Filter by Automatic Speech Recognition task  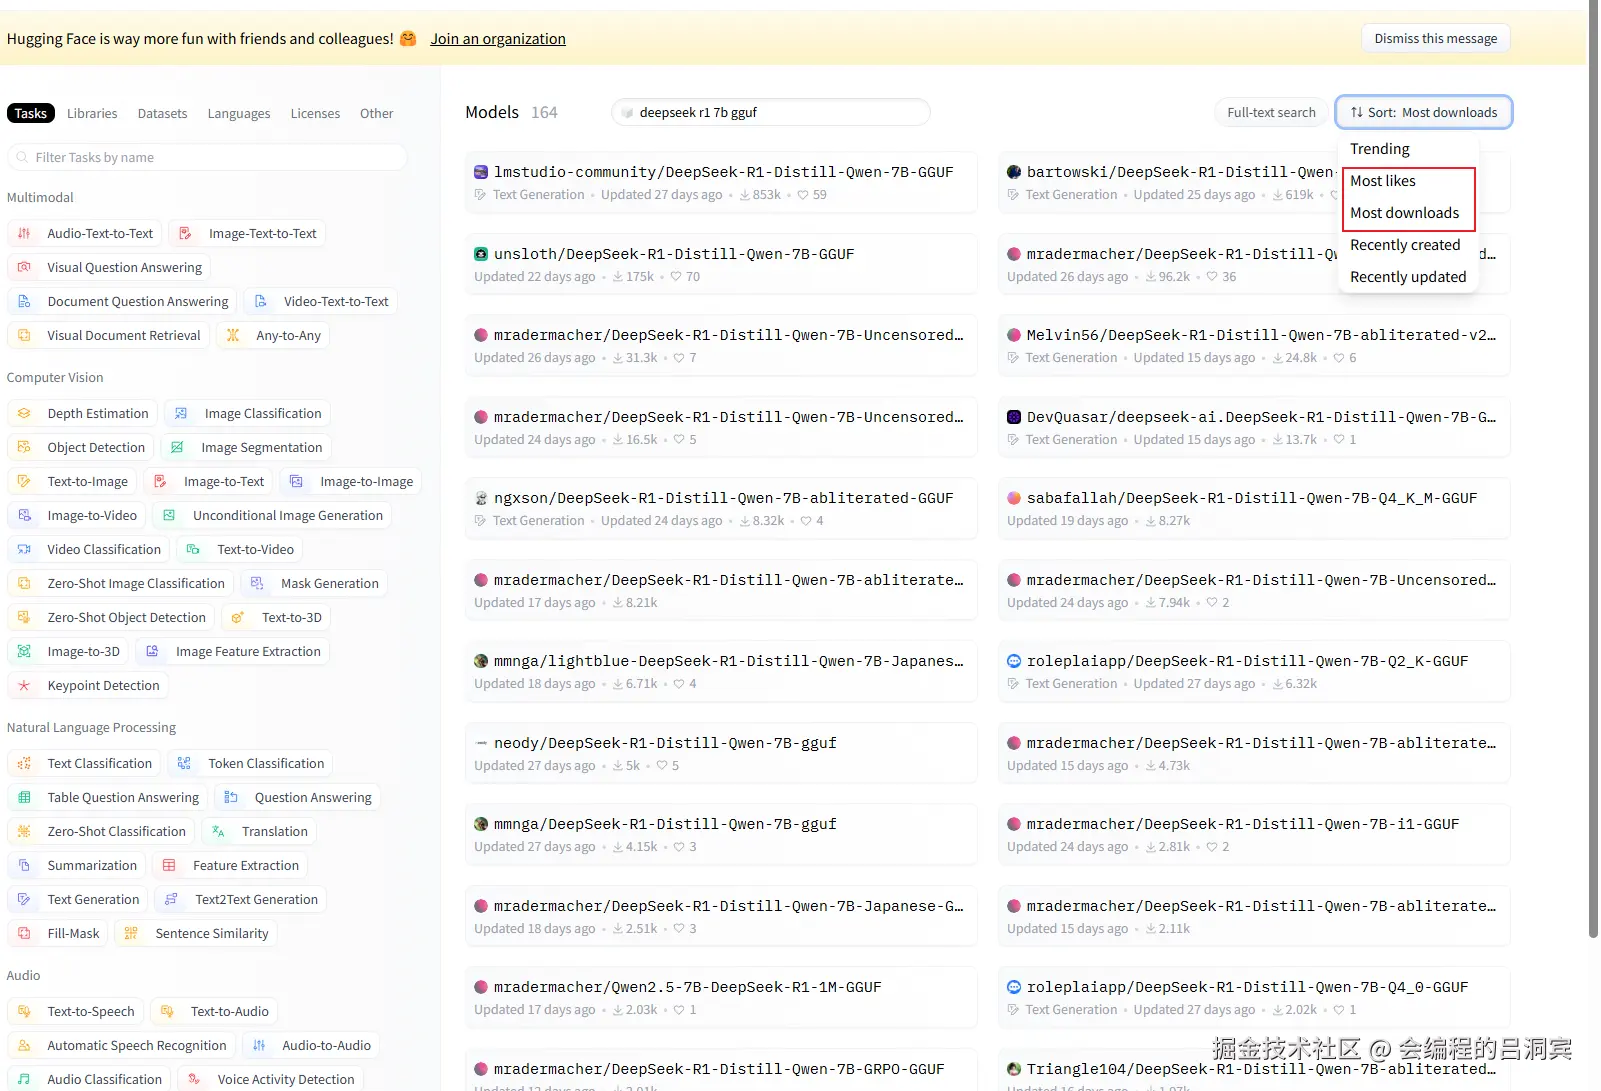coord(122,1046)
